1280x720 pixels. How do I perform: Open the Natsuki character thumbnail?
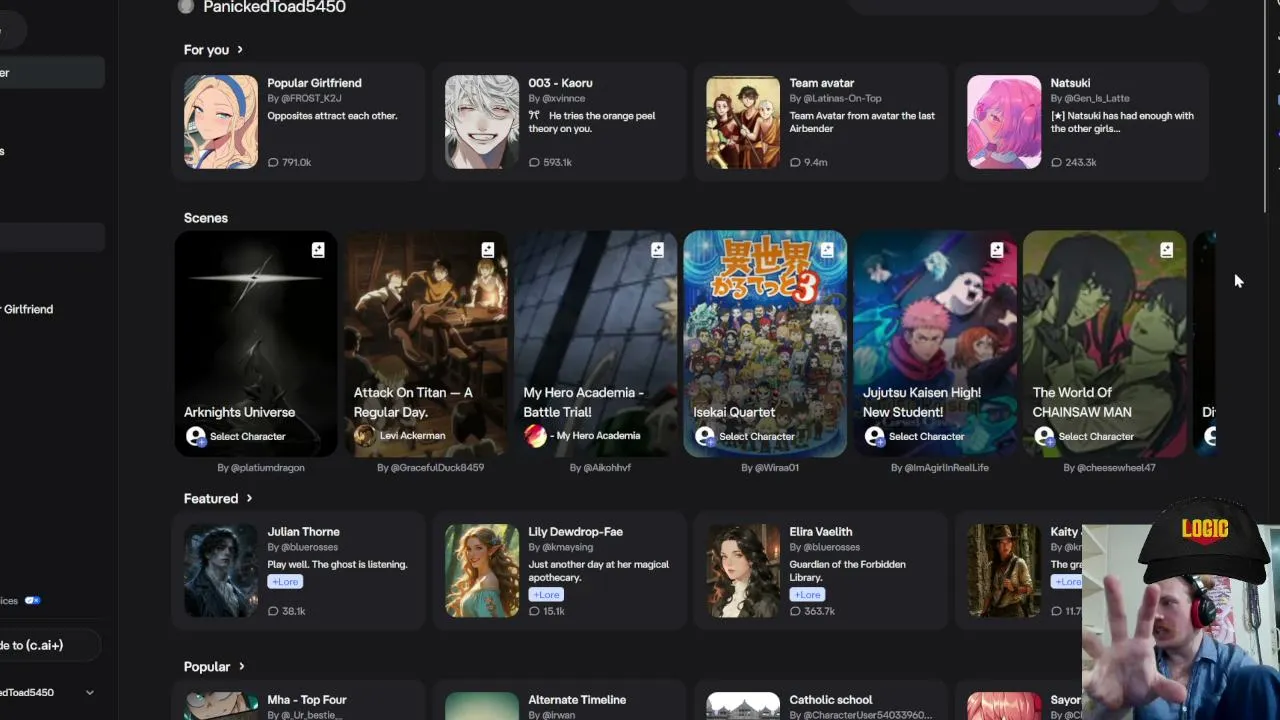pyautogui.click(x=1004, y=122)
